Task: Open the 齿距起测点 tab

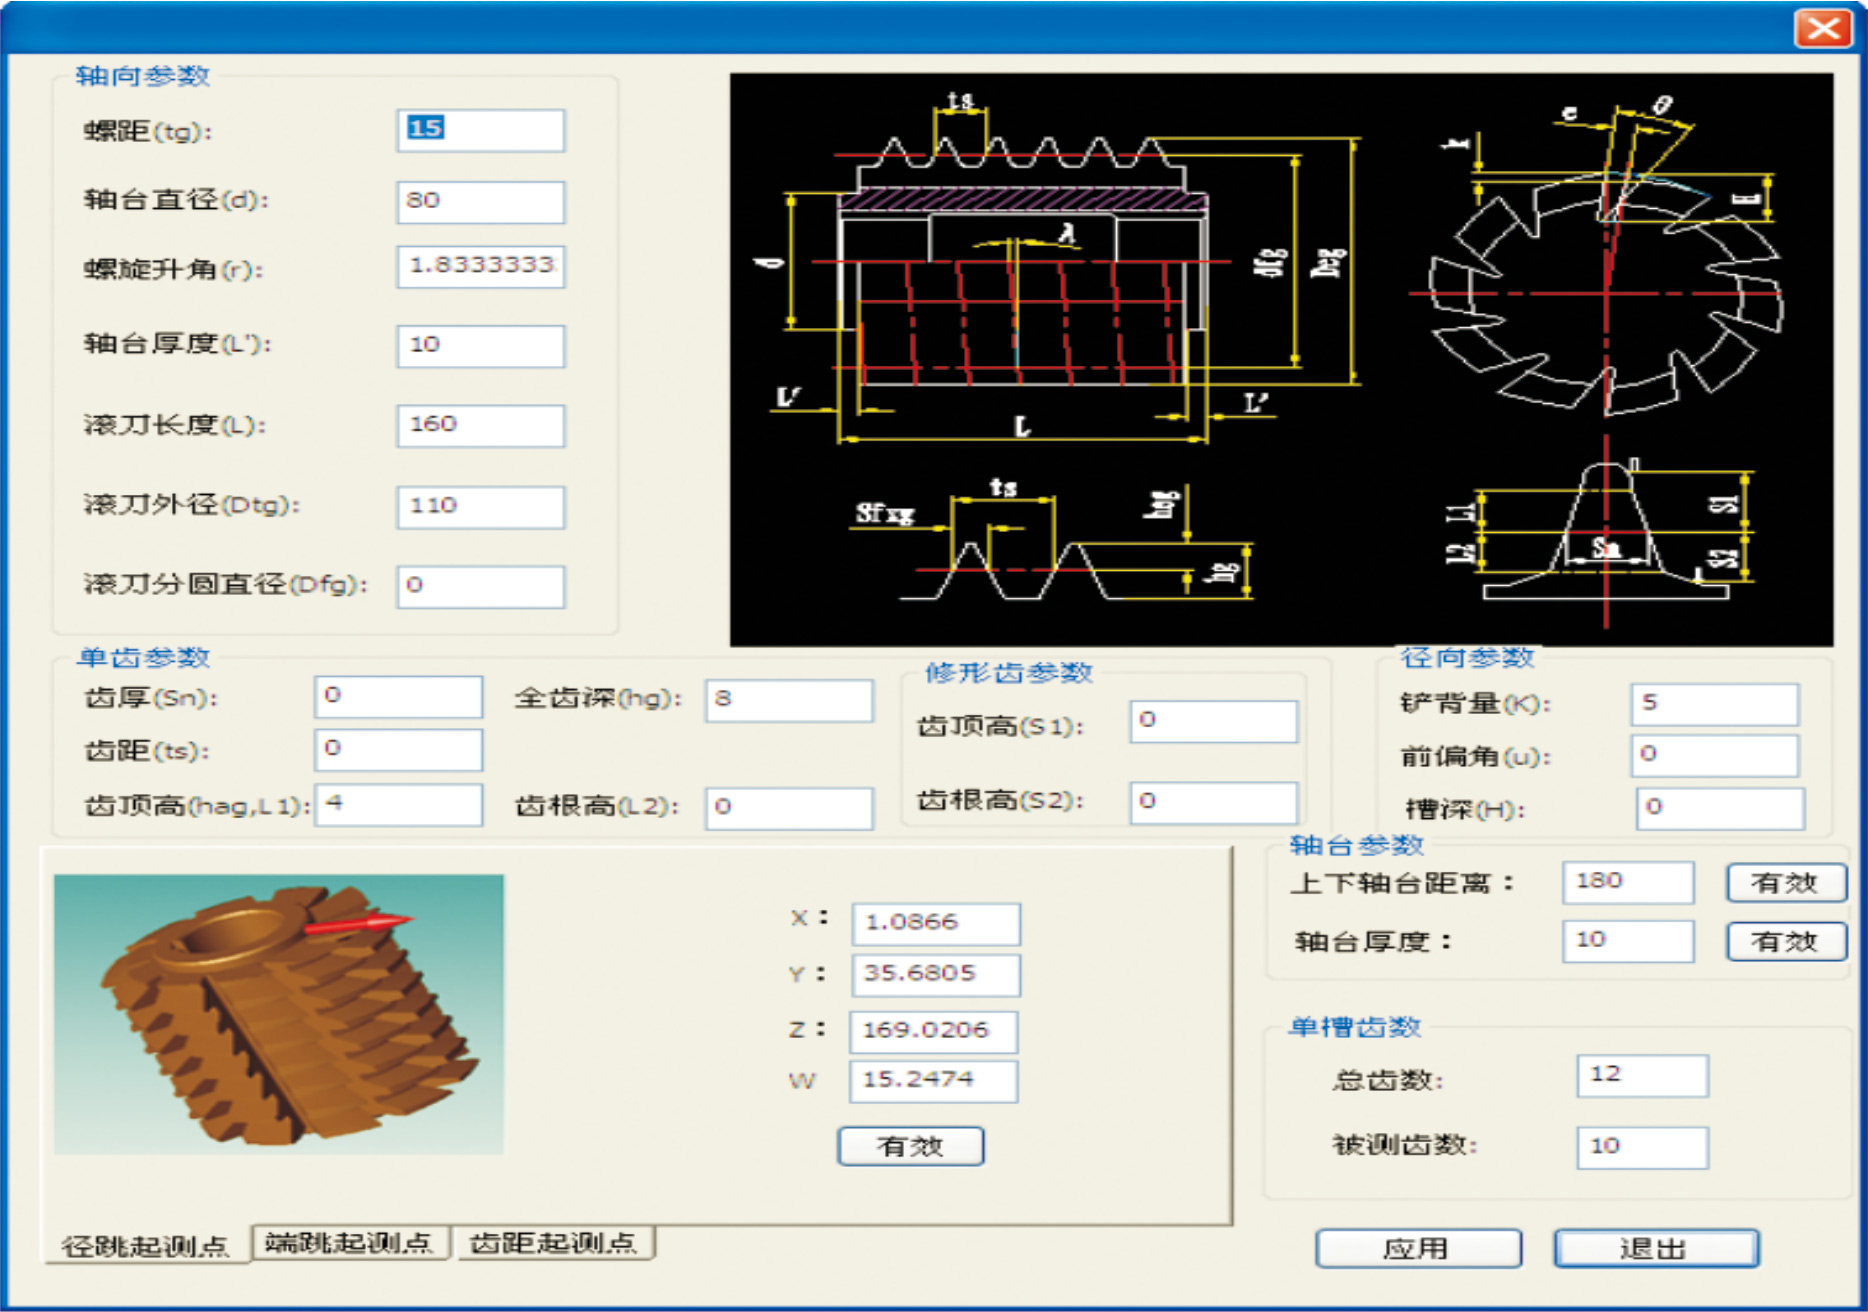Action: (x=553, y=1243)
